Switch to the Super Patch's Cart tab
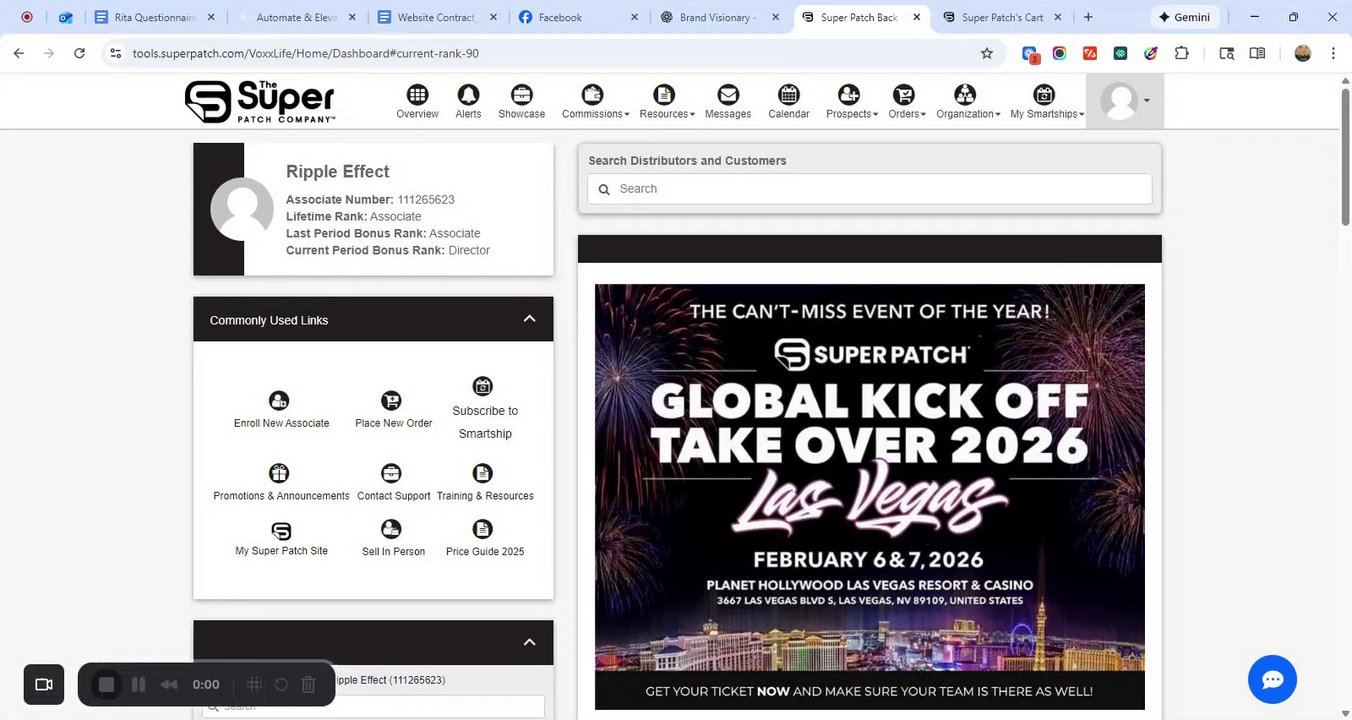The image size is (1352, 720). [x=1002, y=17]
